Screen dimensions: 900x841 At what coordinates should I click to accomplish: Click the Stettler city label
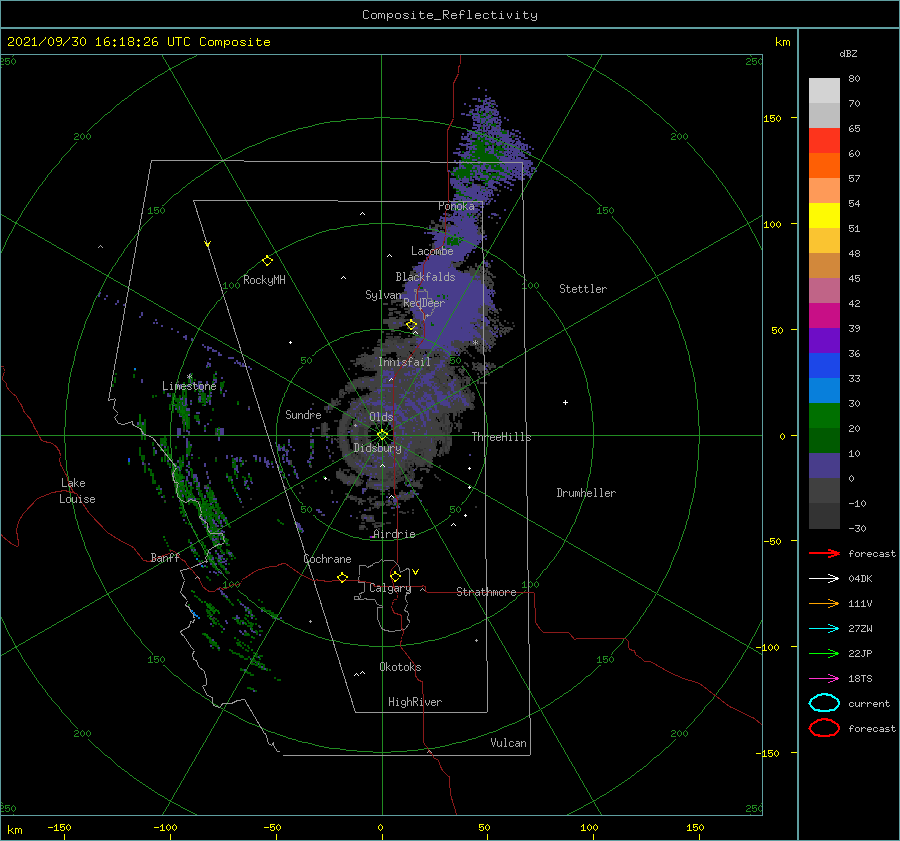(583, 289)
